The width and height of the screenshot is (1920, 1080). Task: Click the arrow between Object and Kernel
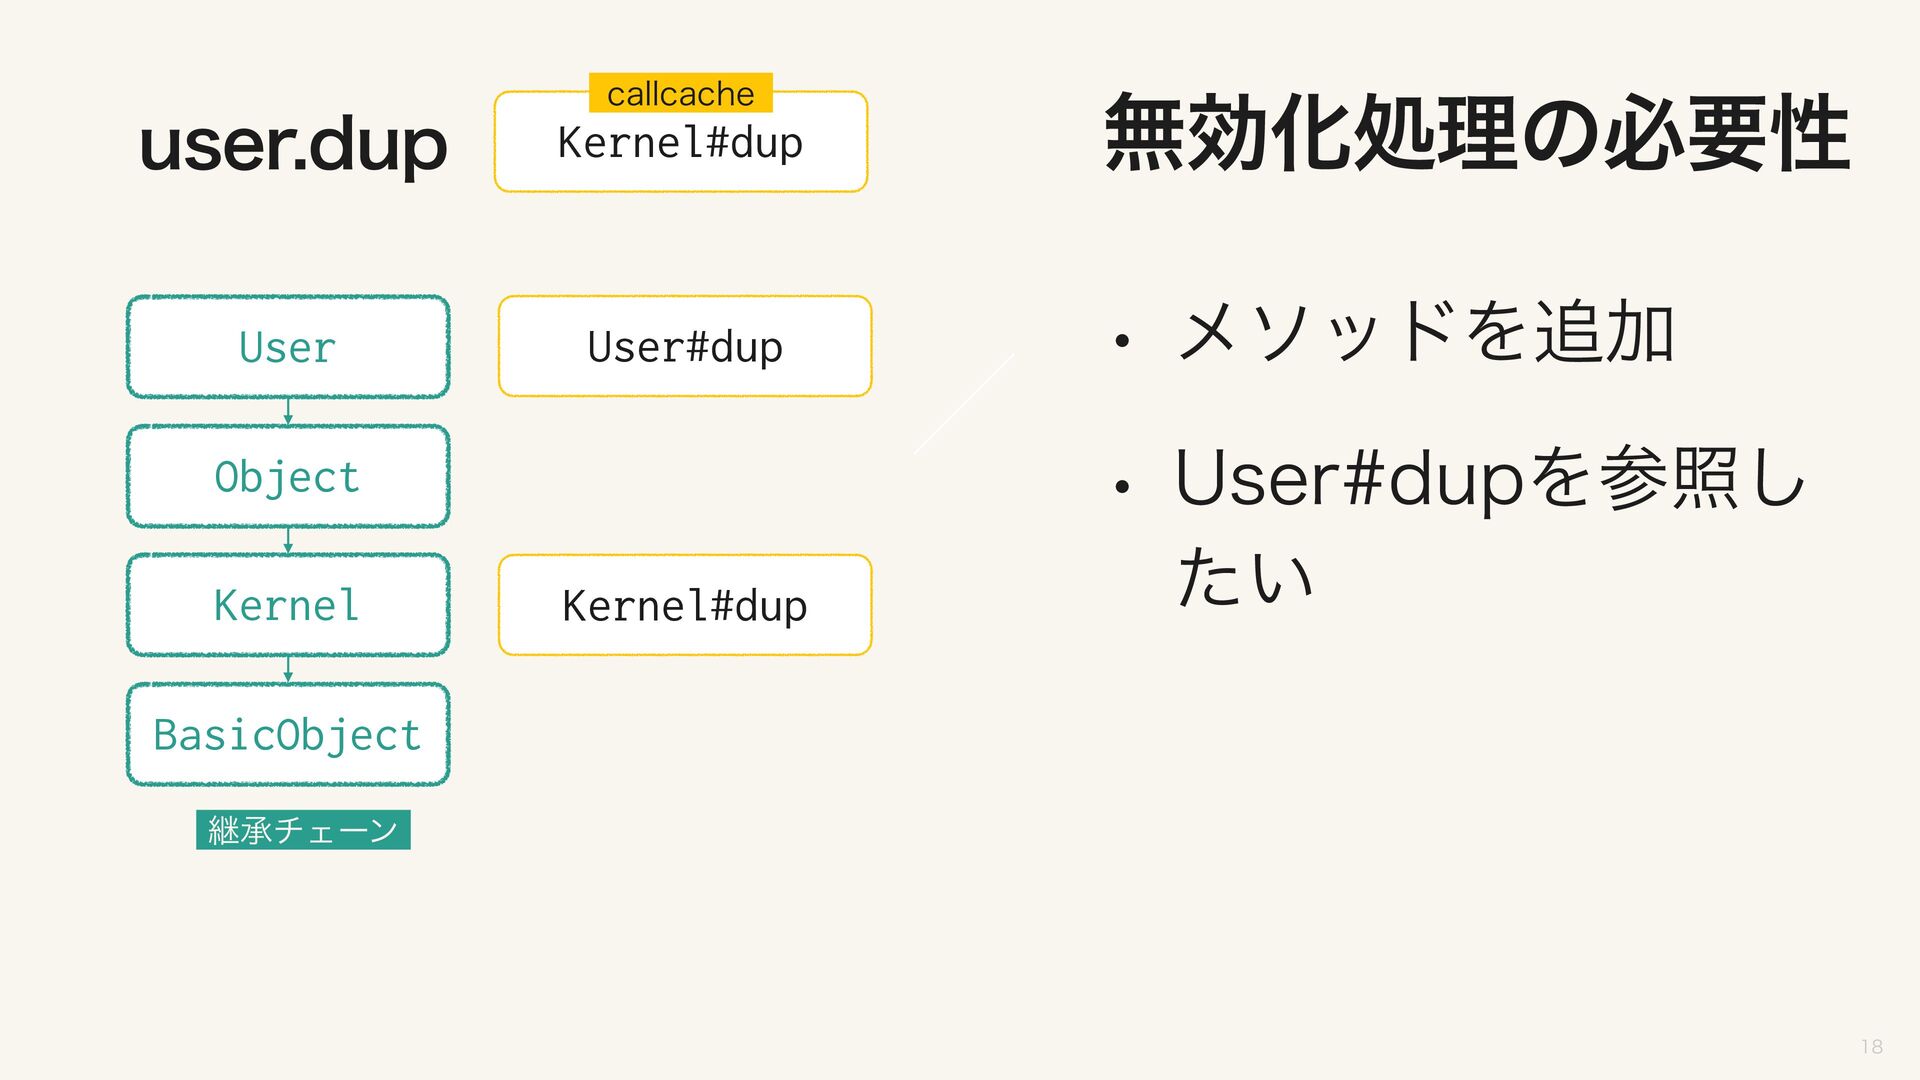288,541
